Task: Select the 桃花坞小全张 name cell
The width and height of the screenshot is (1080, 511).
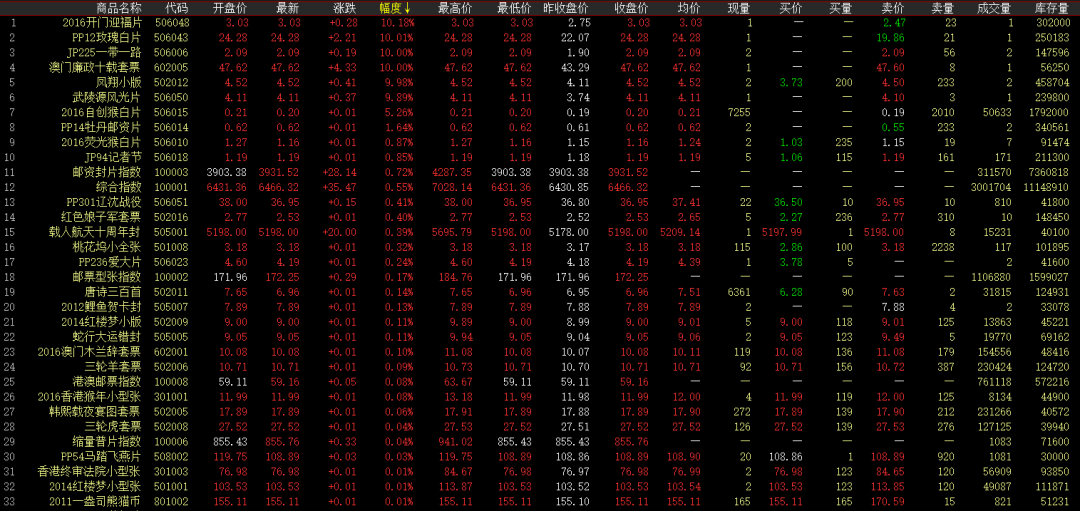Action: tap(108, 246)
